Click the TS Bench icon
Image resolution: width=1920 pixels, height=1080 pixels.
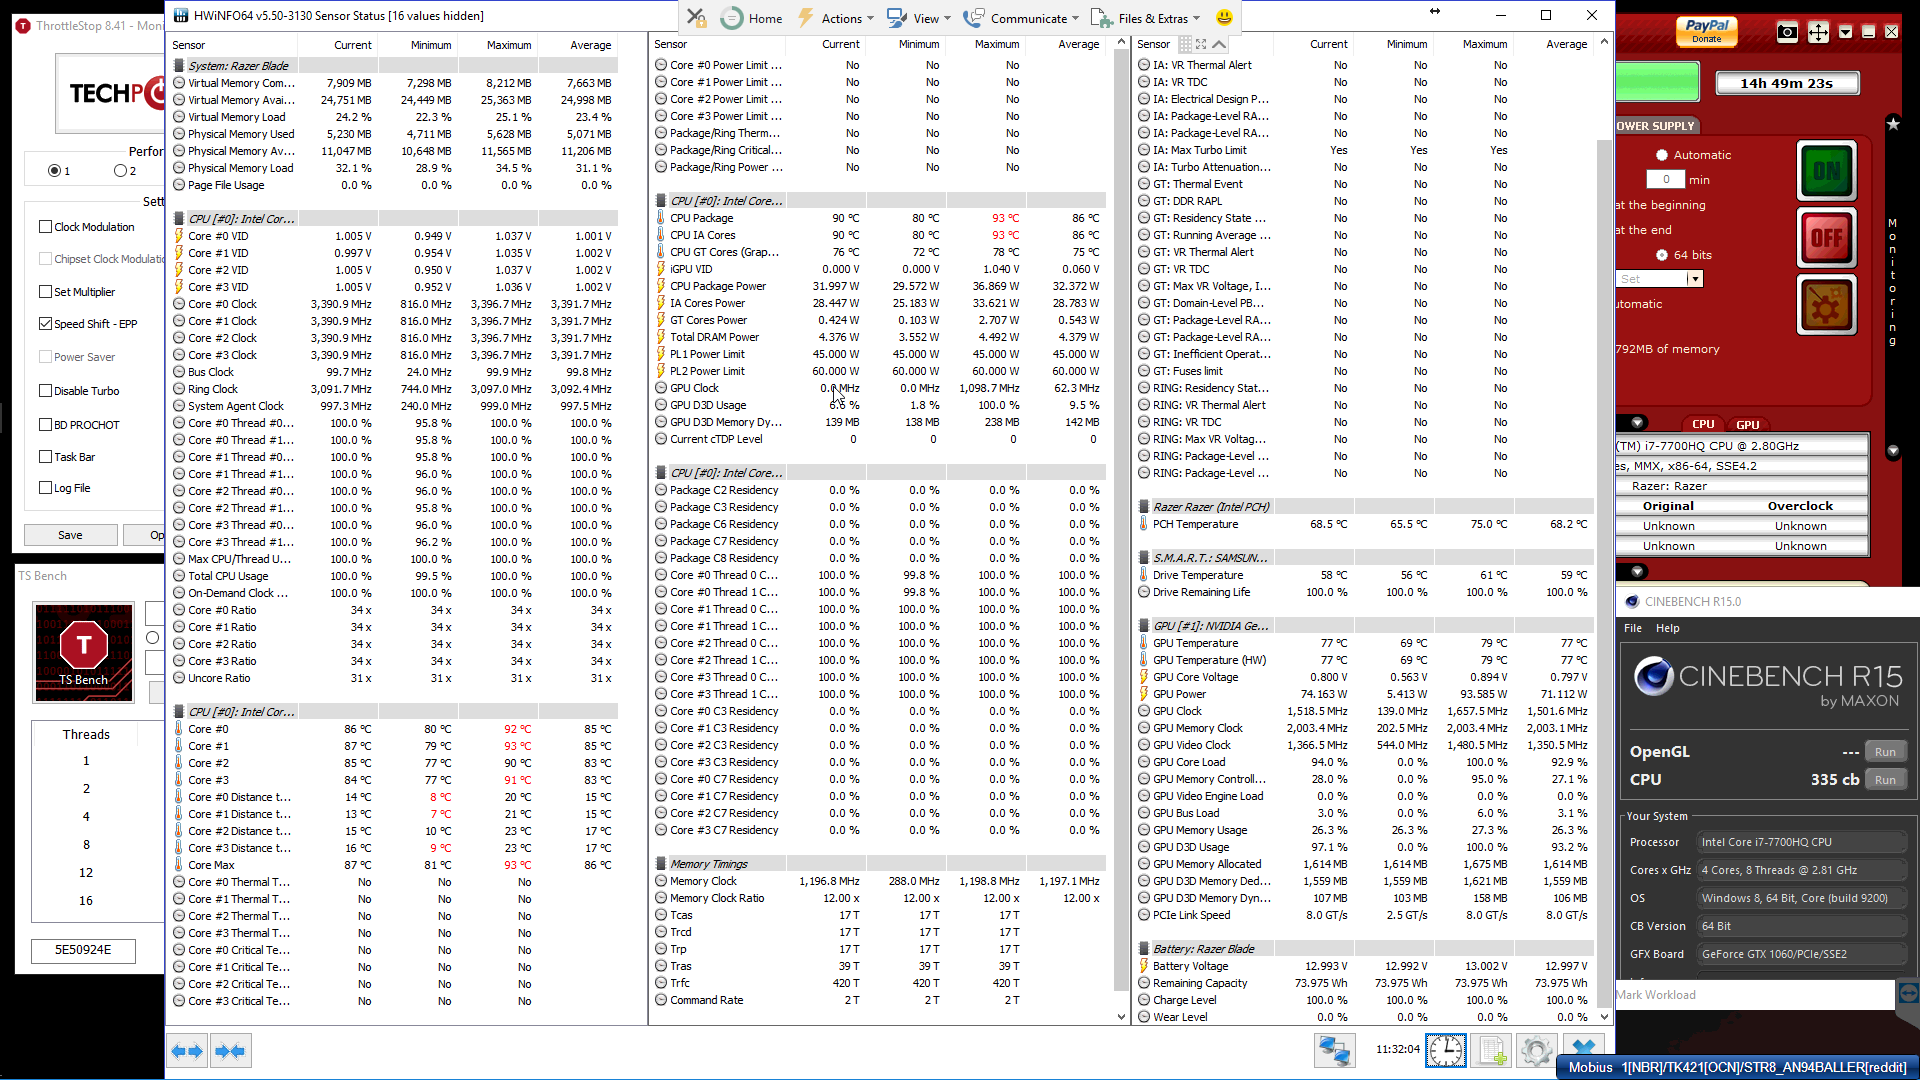[x=84, y=652]
